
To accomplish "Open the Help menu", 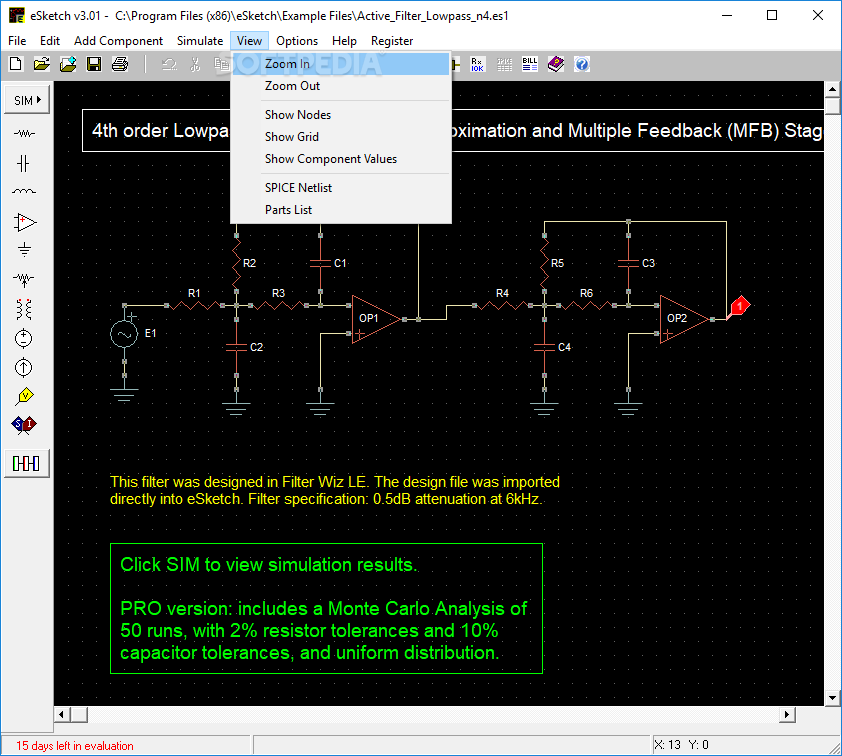I will [x=344, y=41].
